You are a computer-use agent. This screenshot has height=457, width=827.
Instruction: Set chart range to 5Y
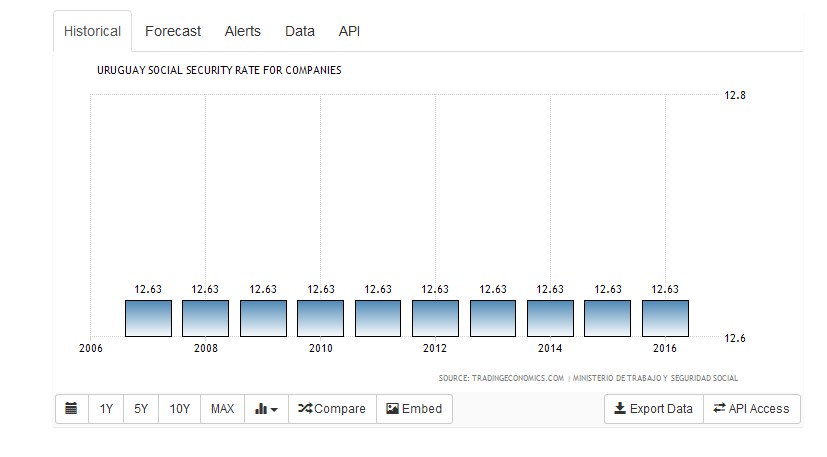[x=141, y=409]
